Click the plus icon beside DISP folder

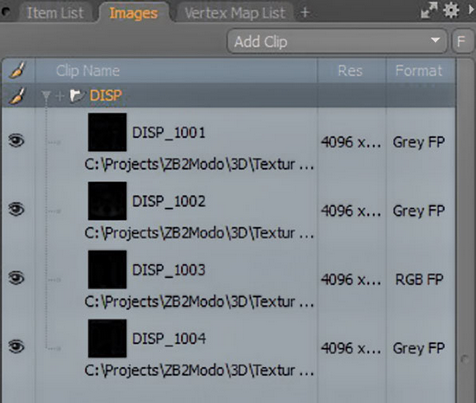click(x=60, y=96)
